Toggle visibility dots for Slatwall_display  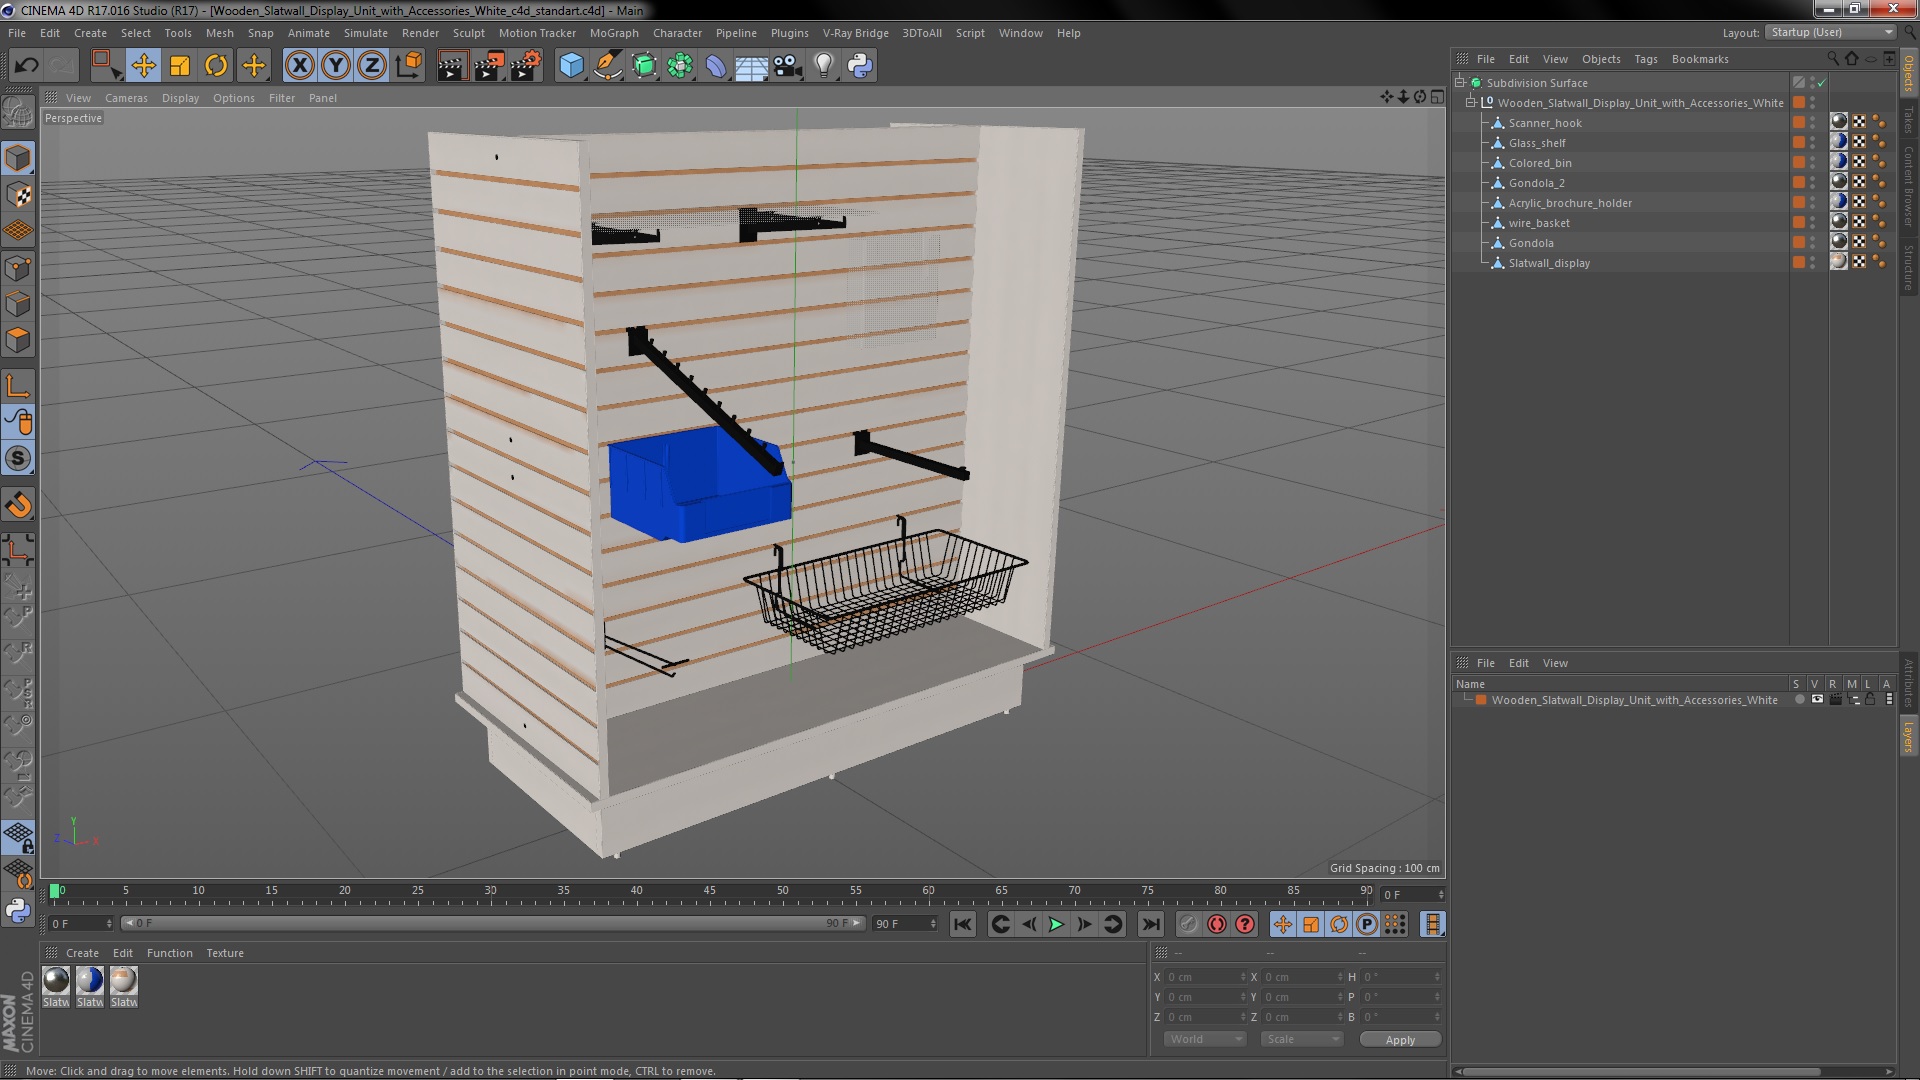pyautogui.click(x=1812, y=263)
